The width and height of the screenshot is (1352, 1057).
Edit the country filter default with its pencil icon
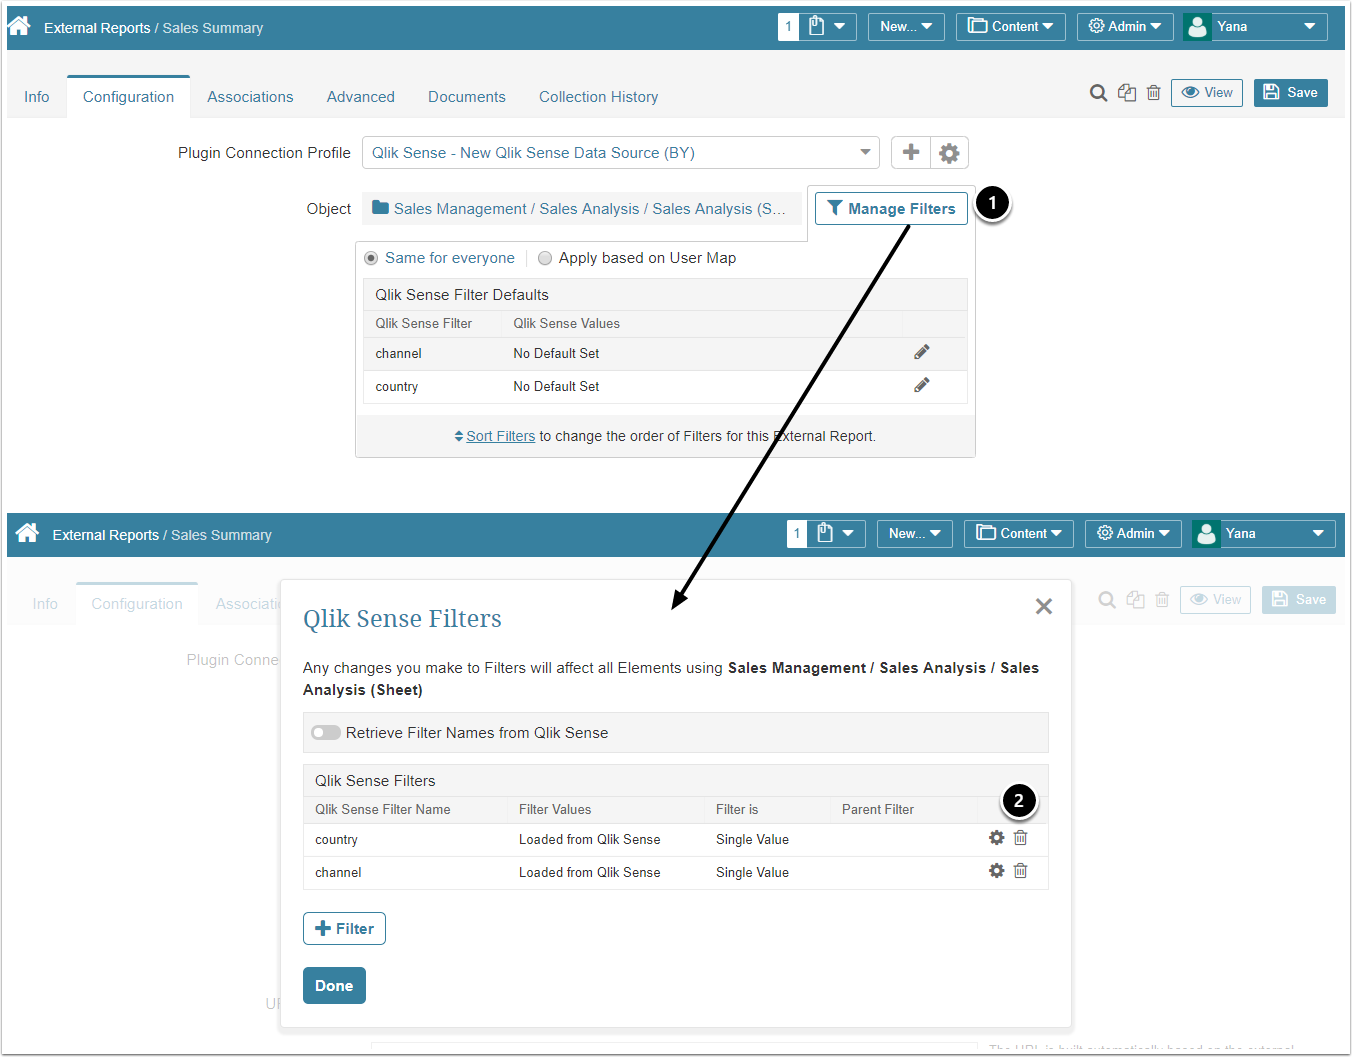(x=922, y=385)
